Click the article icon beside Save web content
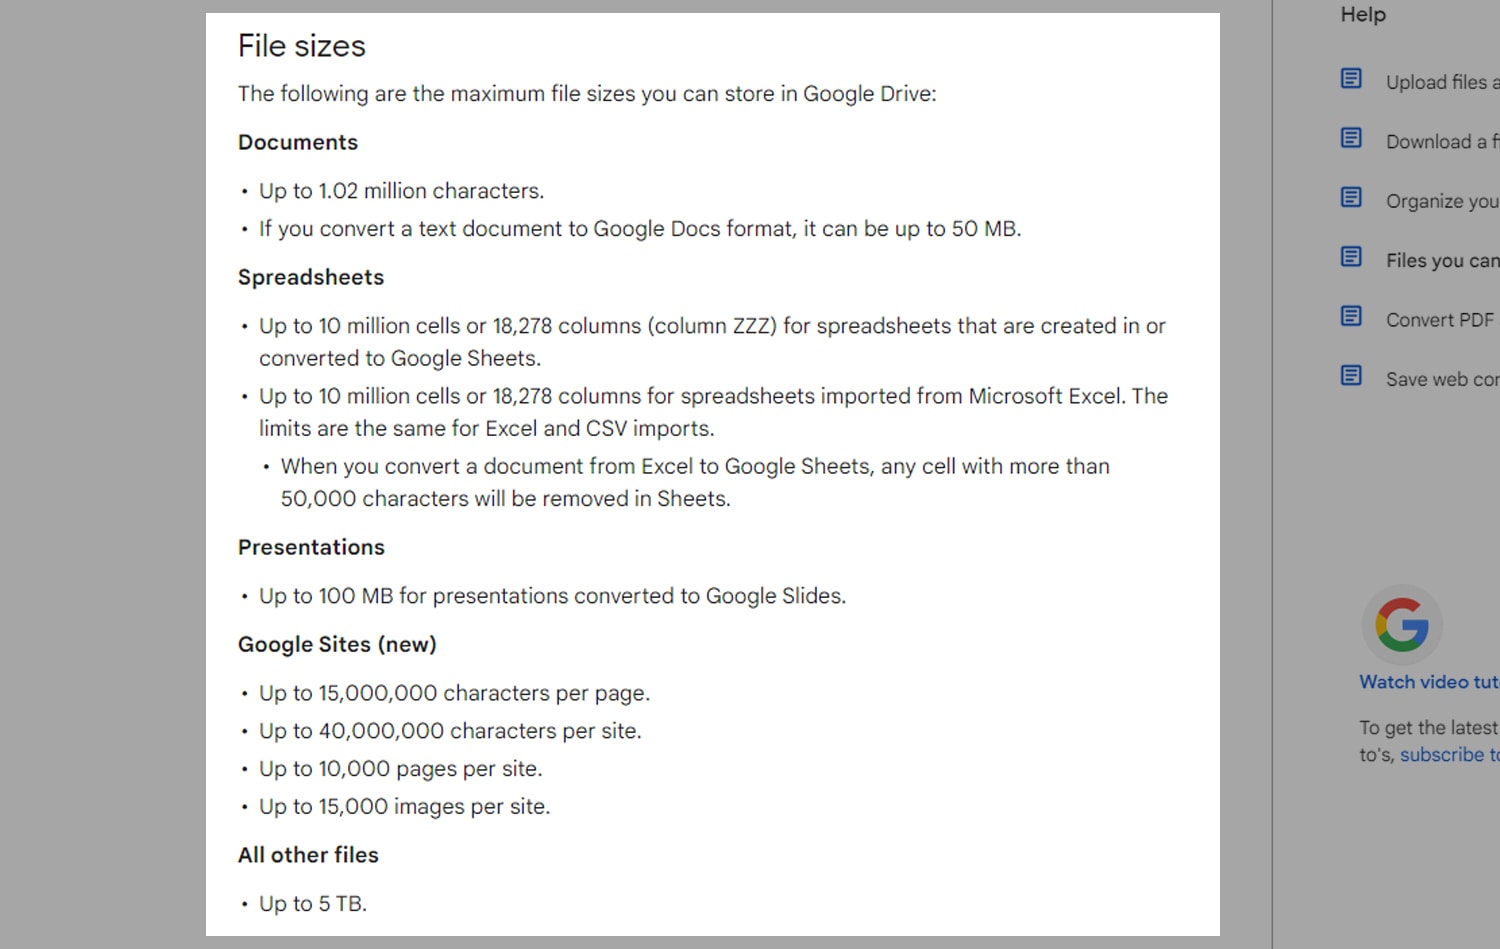Screen dimensions: 1500x949 tap(1352, 375)
